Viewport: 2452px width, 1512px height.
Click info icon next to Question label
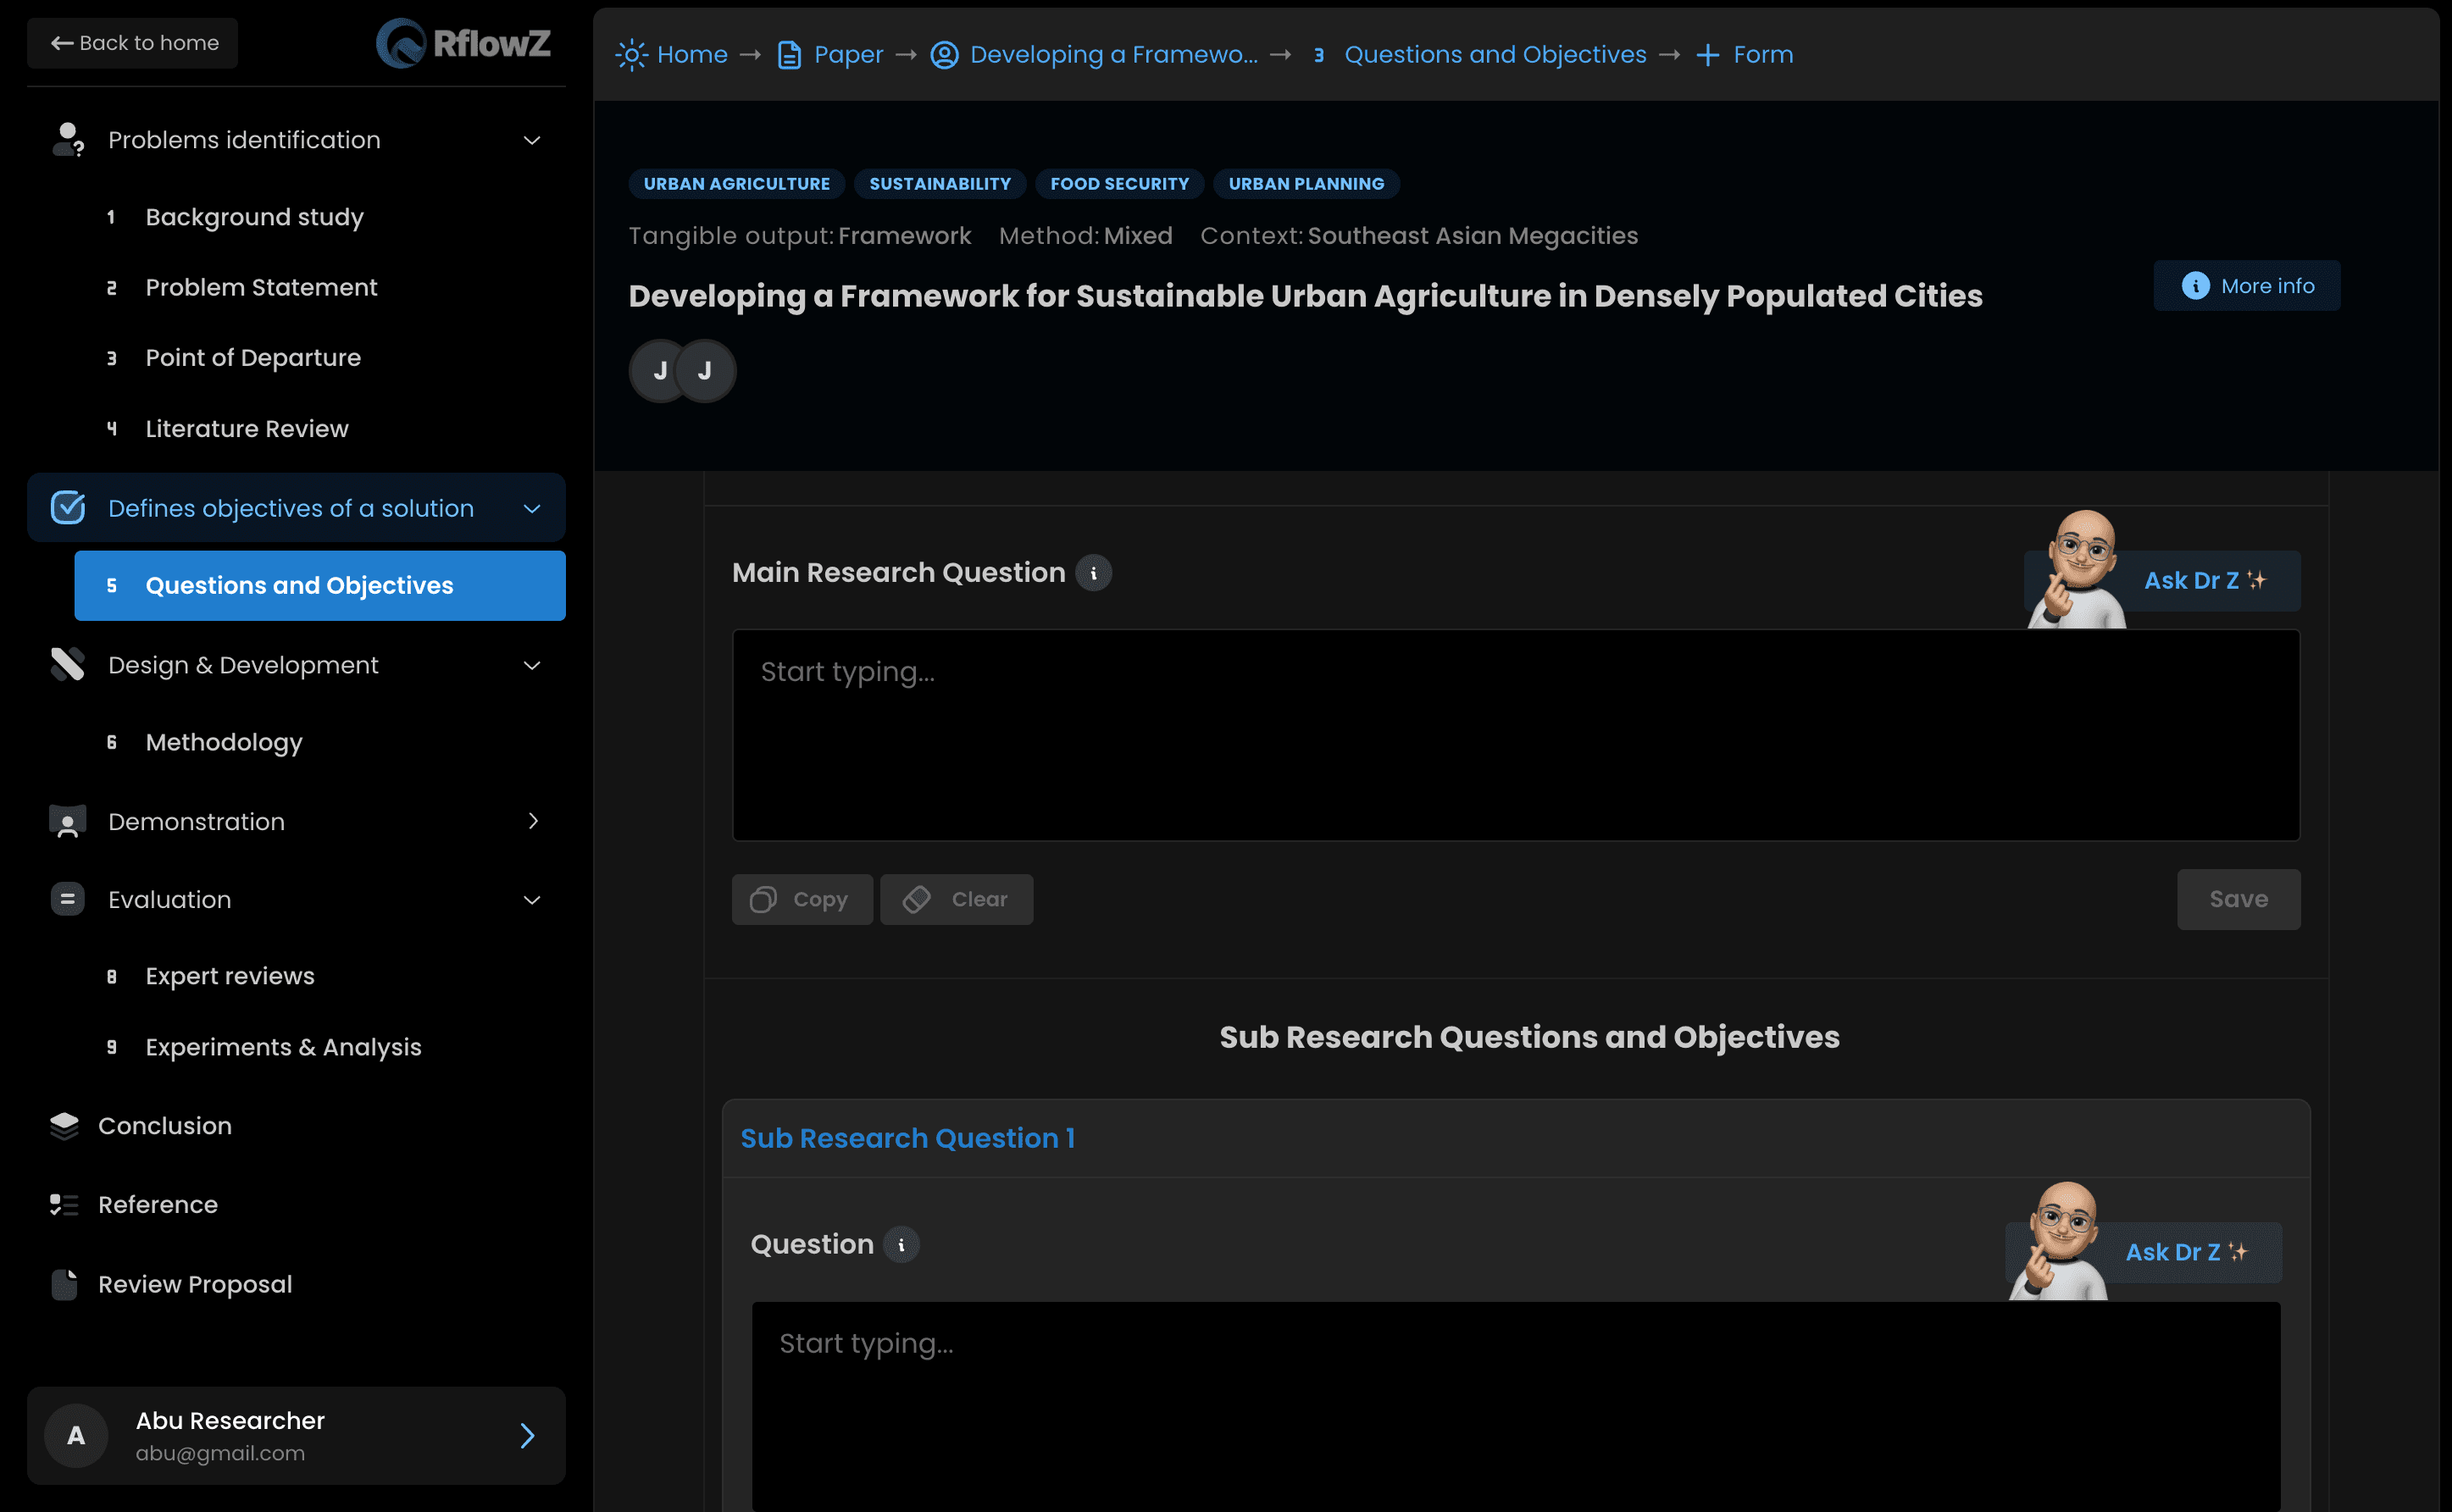click(901, 1244)
